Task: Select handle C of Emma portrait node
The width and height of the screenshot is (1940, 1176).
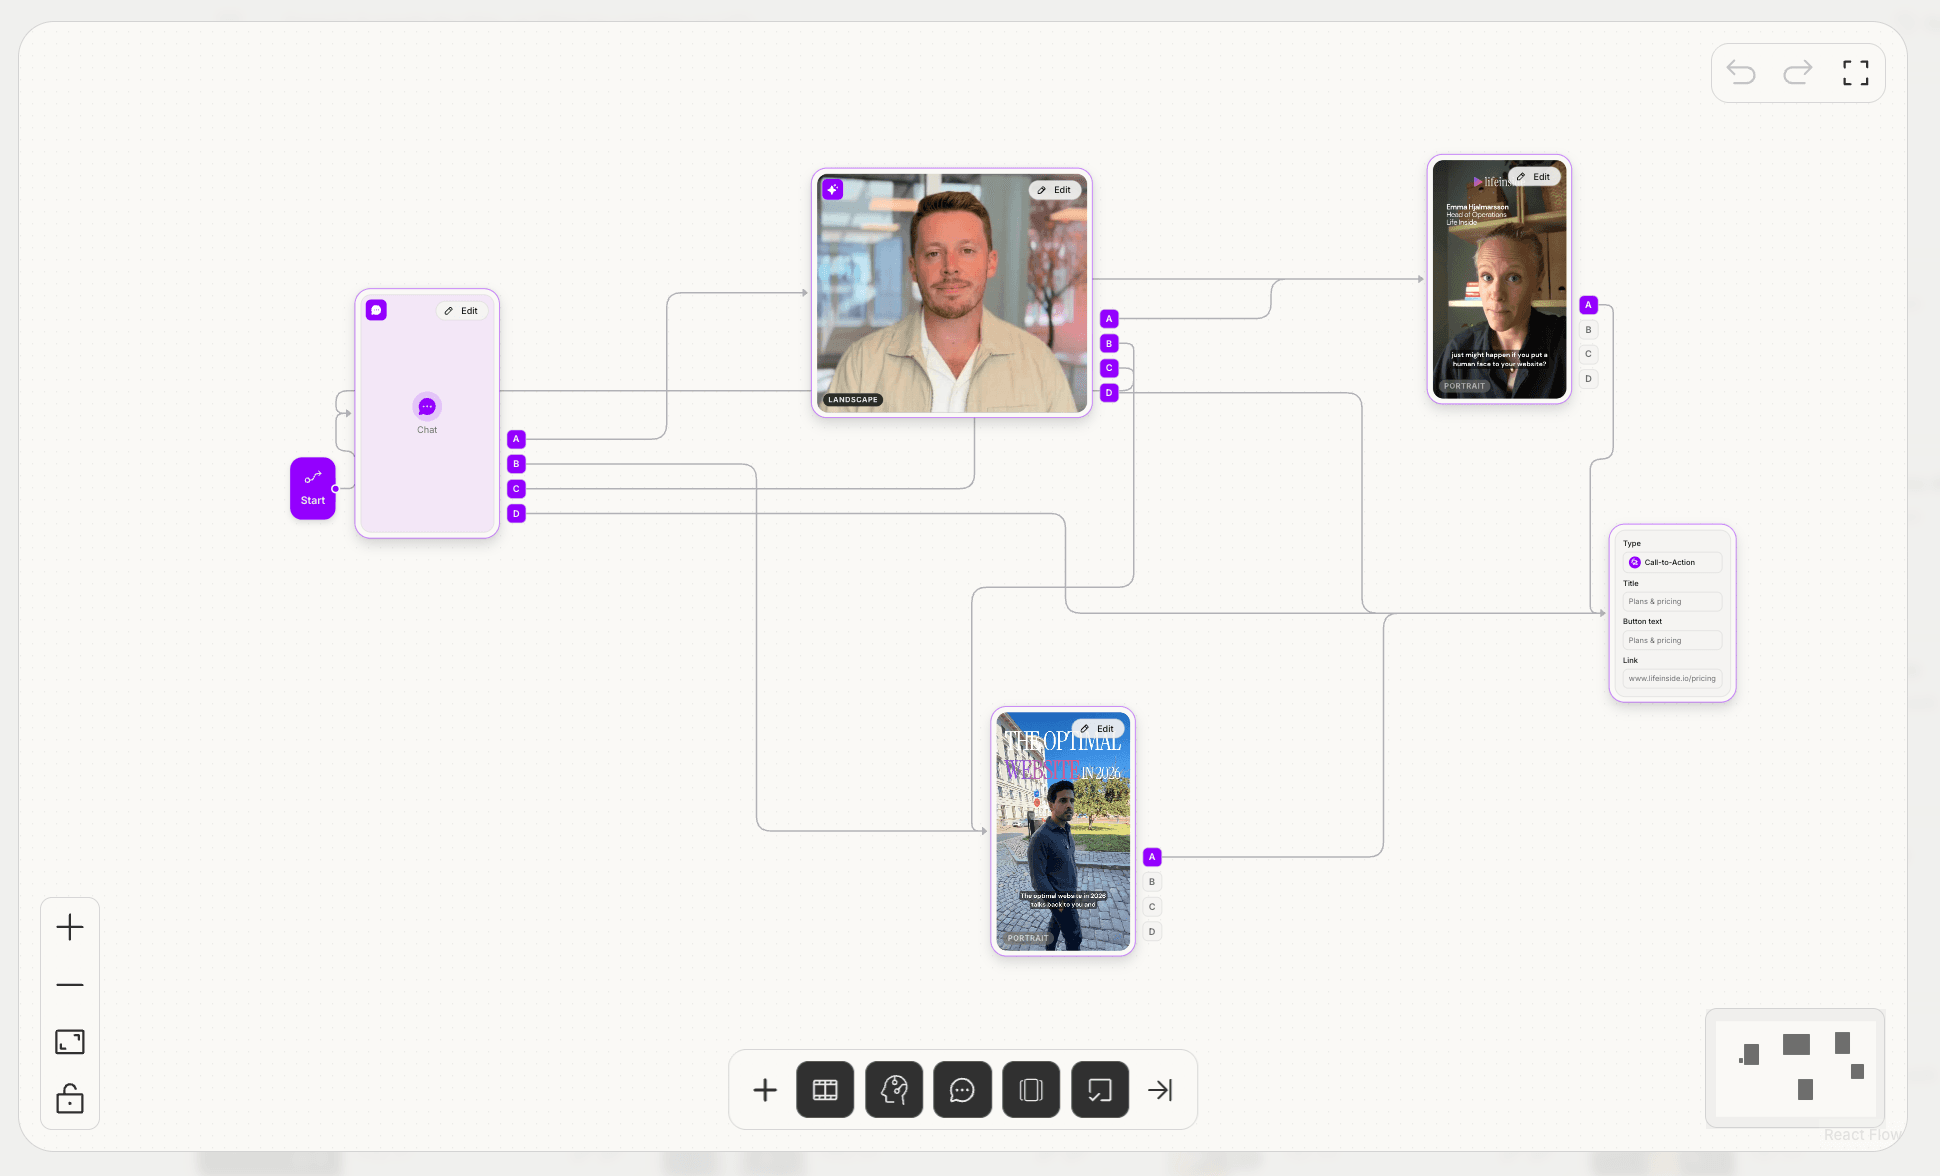Action: pos(1588,354)
